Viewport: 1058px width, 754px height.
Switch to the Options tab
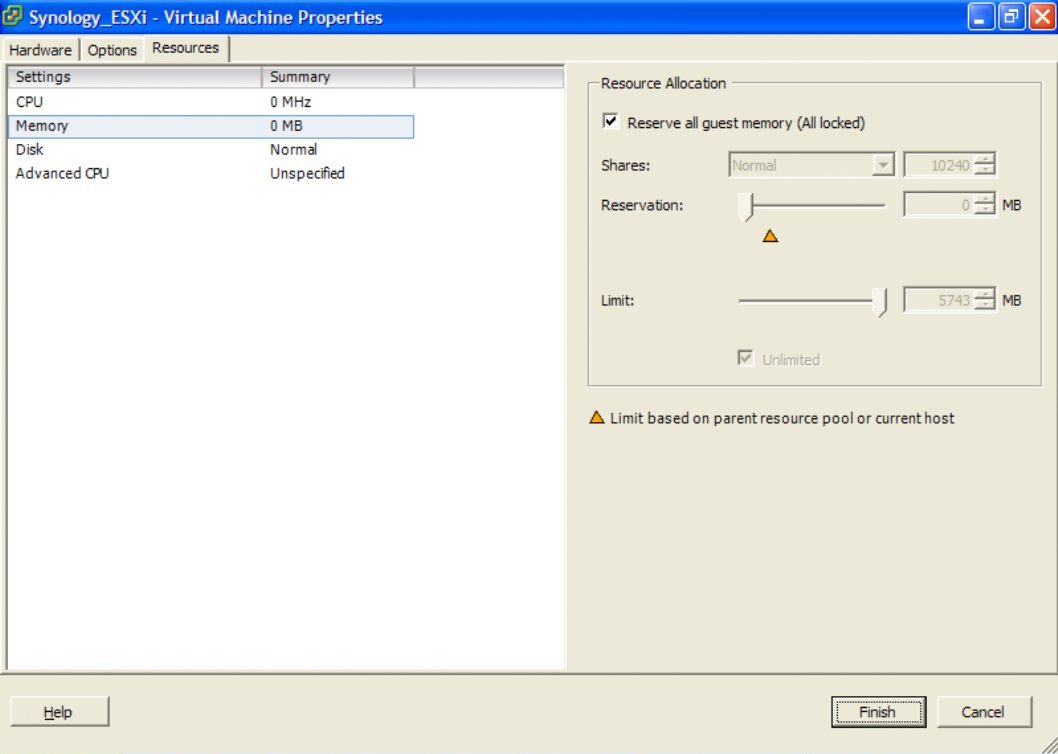pyautogui.click(x=112, y=50)
